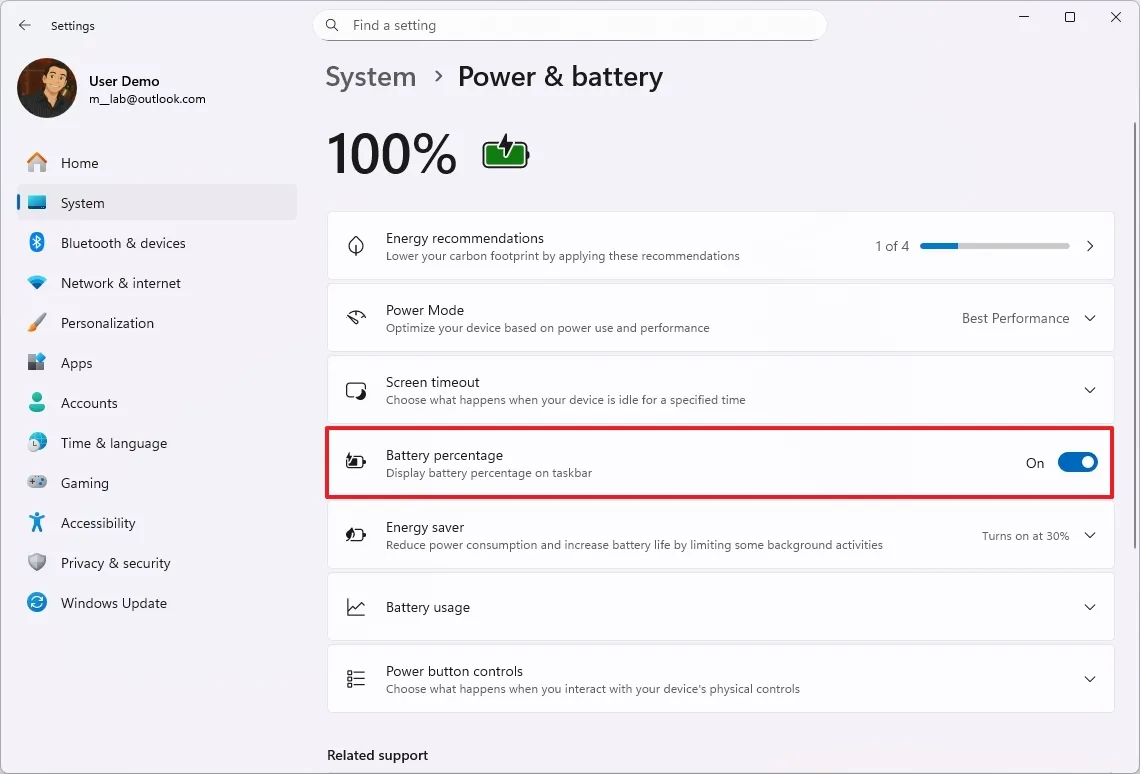The height and width of the screenshot is (774, 1140).
Task: Open the System menu item
Action: [83, 202]
